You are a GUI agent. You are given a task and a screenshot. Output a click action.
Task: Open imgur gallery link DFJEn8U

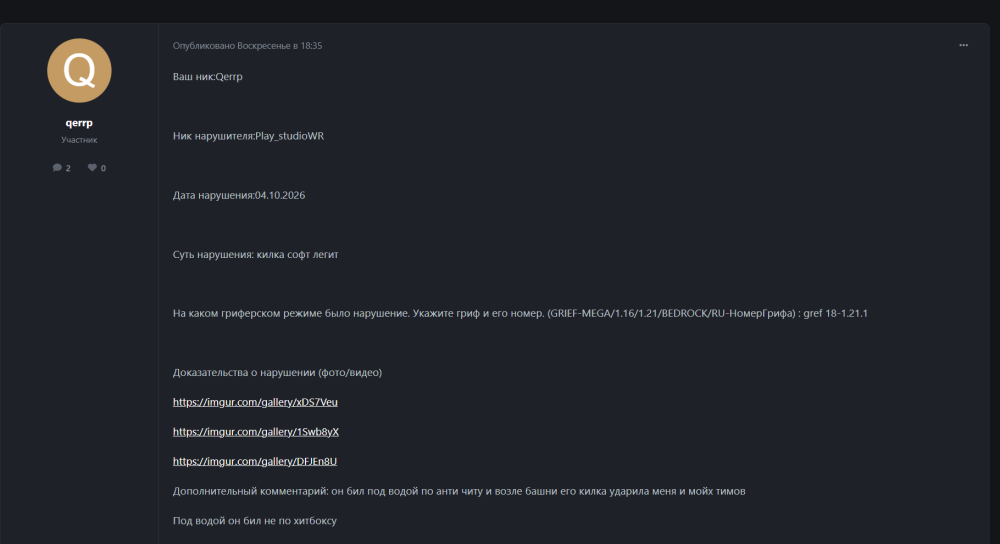254,461
